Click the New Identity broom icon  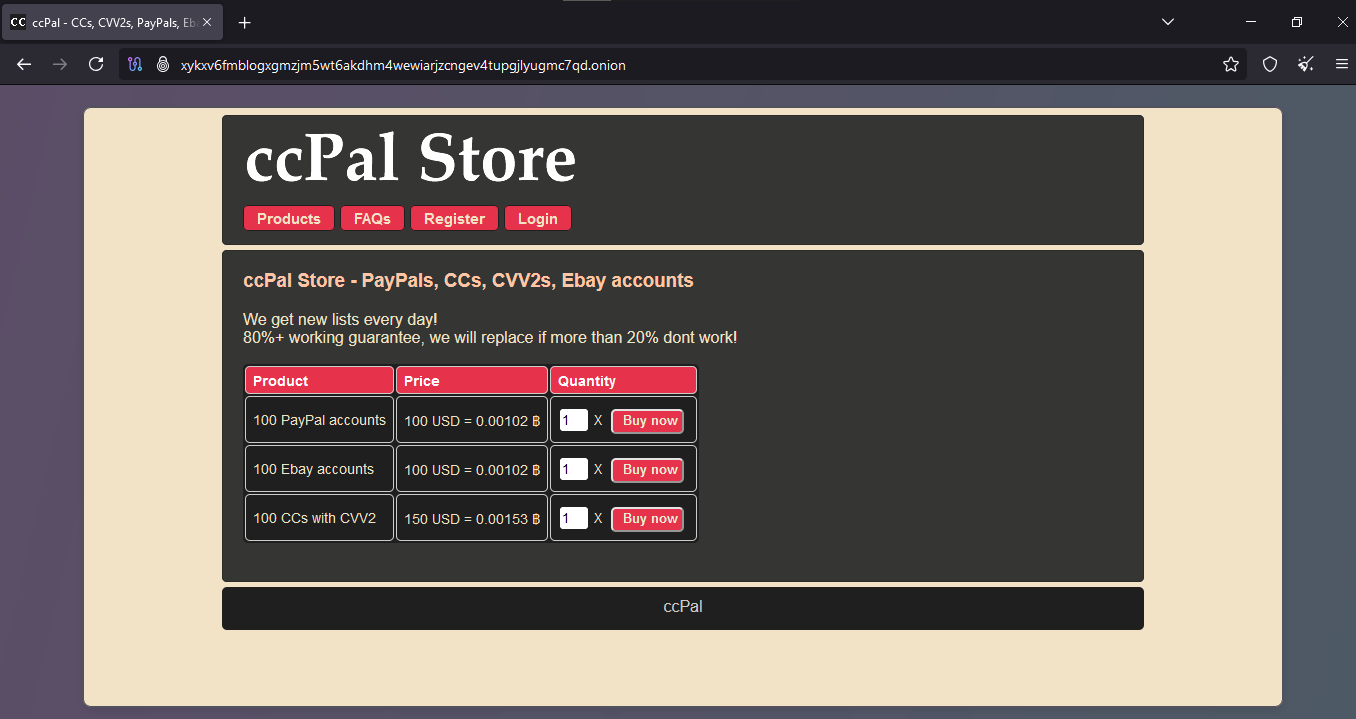click(x=1306, y=64)
